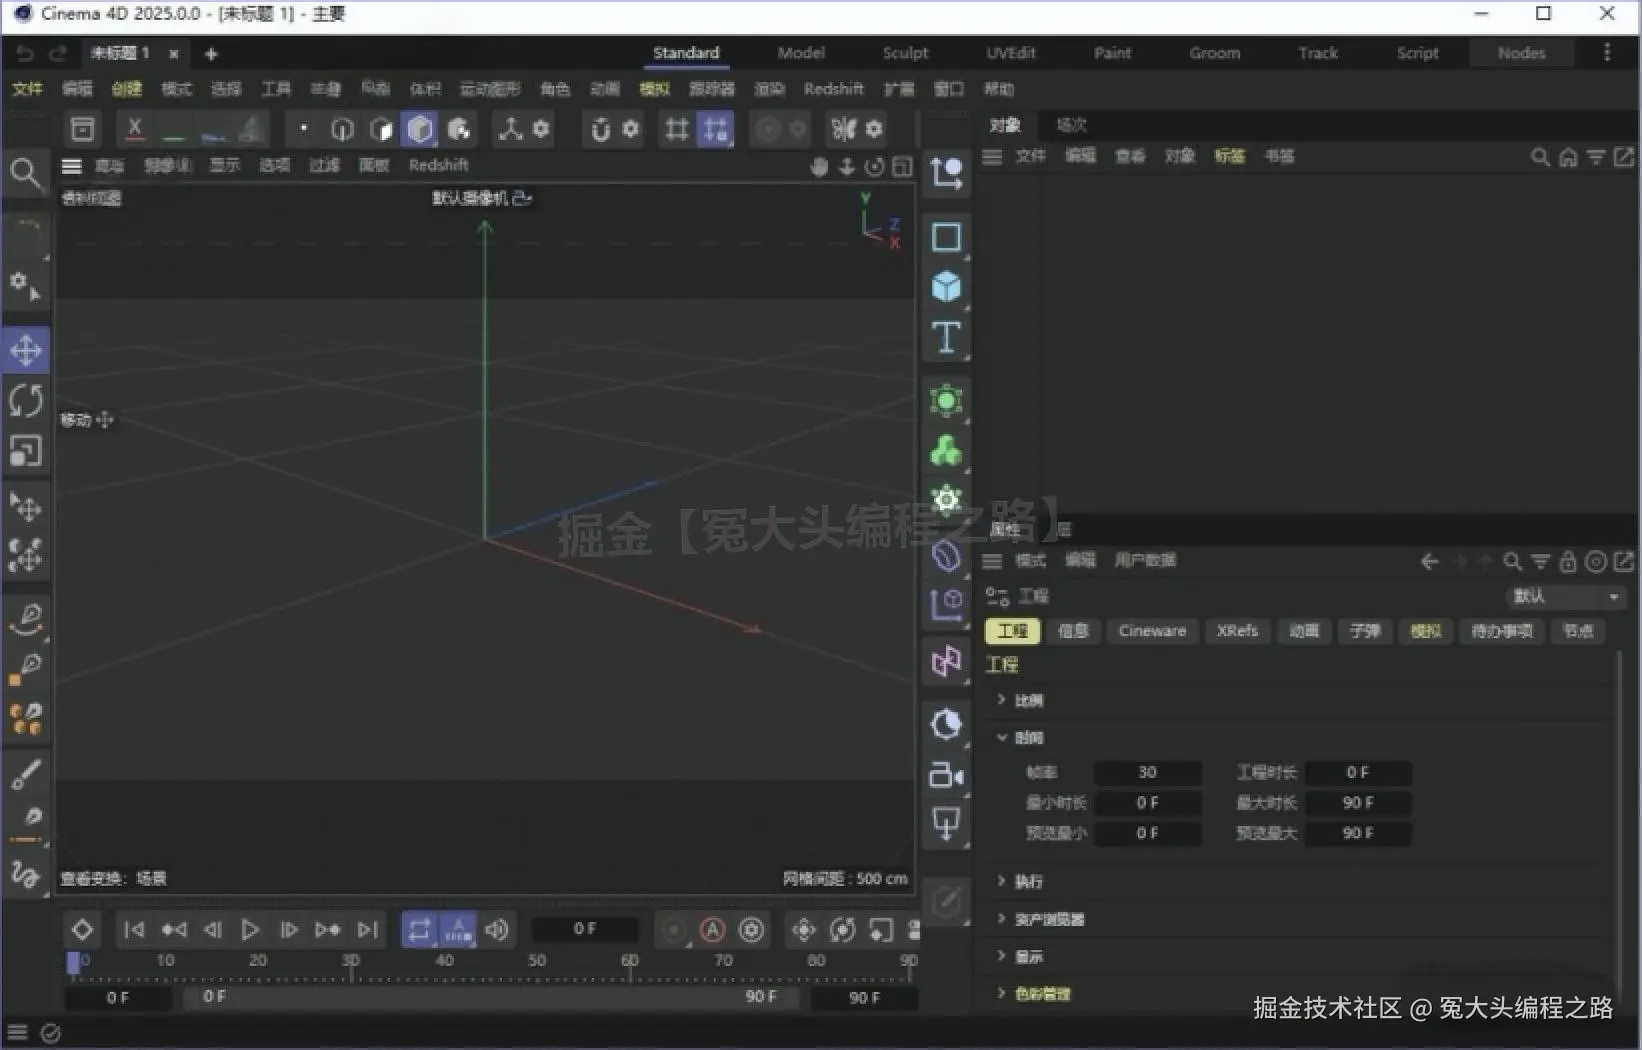Open the 默认 preset dropdown in the attributes panel

(x=1565, y=597)
